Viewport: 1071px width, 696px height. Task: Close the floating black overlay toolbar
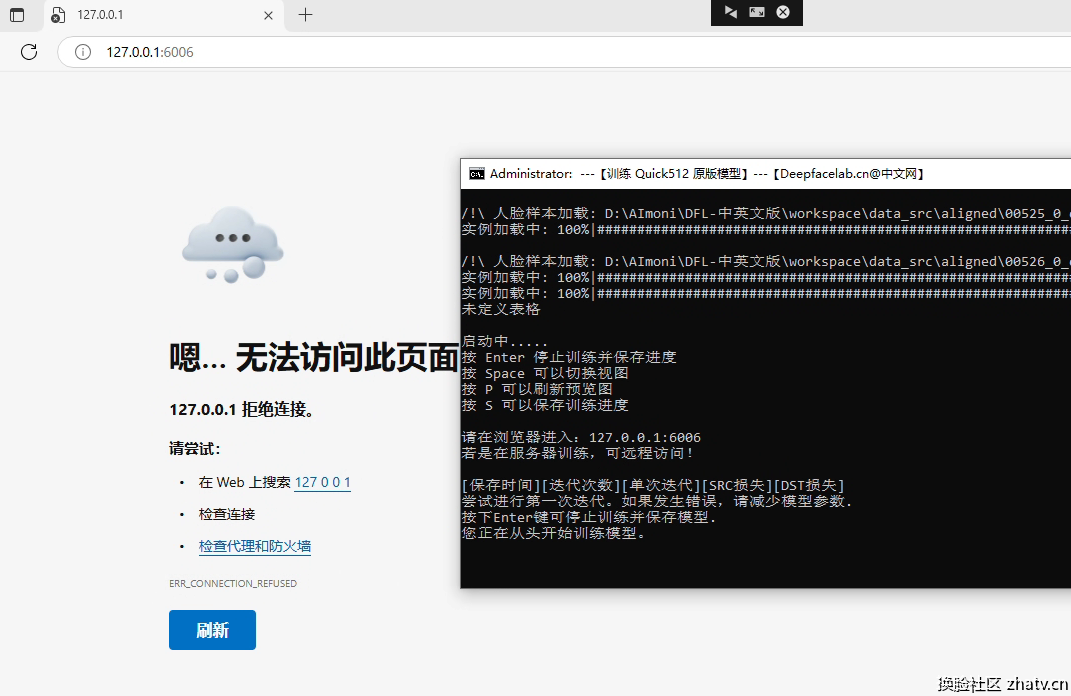click(783, 12)
